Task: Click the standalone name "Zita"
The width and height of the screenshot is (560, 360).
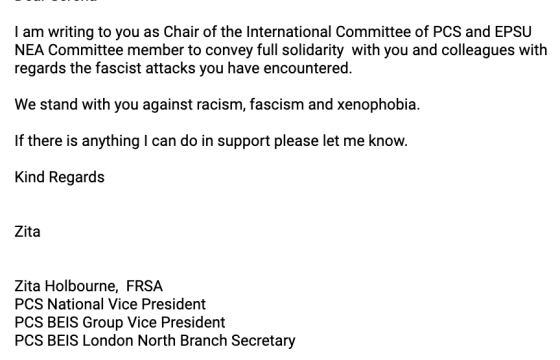Action: [x=28, y=232]
